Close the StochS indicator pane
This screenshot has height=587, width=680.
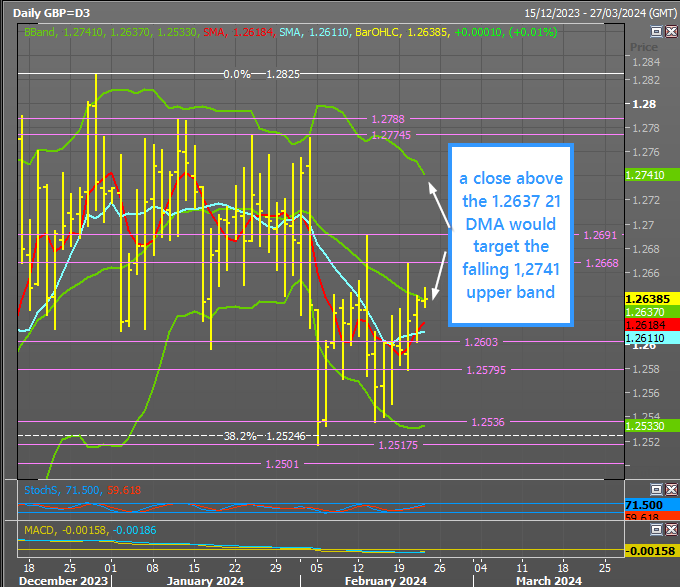click(x=671, y=489)
